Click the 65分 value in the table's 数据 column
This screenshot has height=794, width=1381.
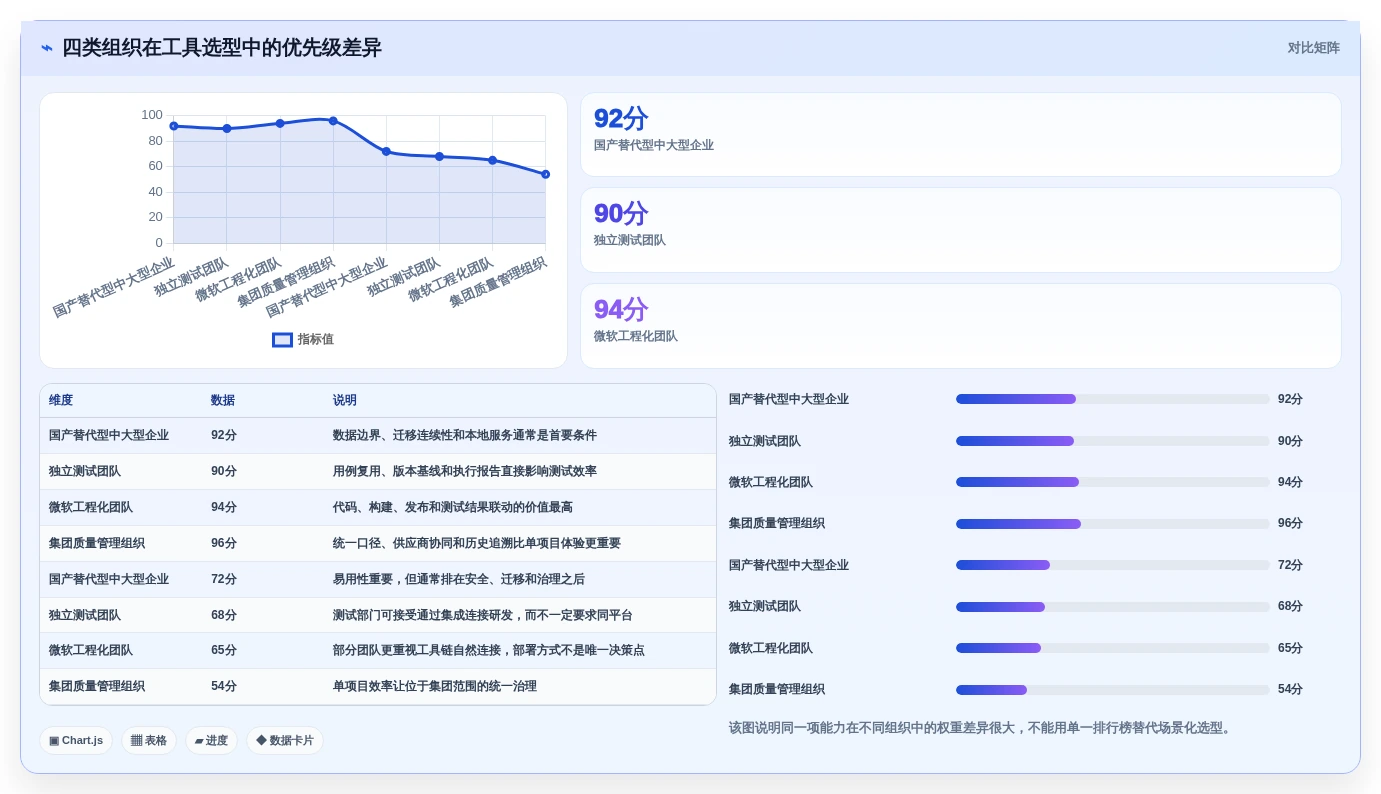224,651
